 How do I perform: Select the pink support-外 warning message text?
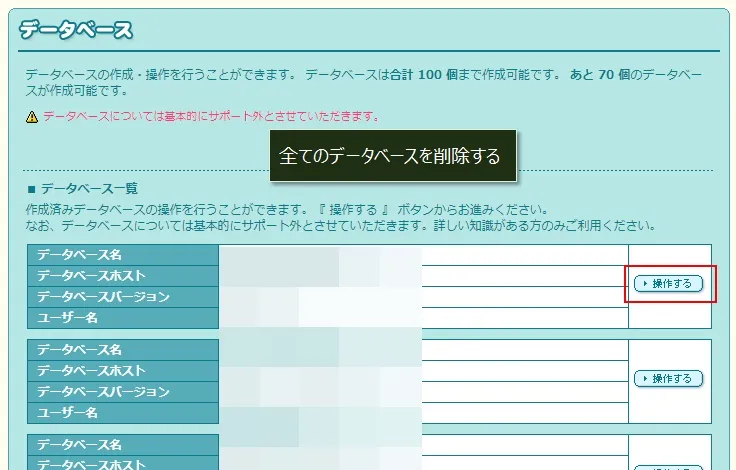[212, 116]
